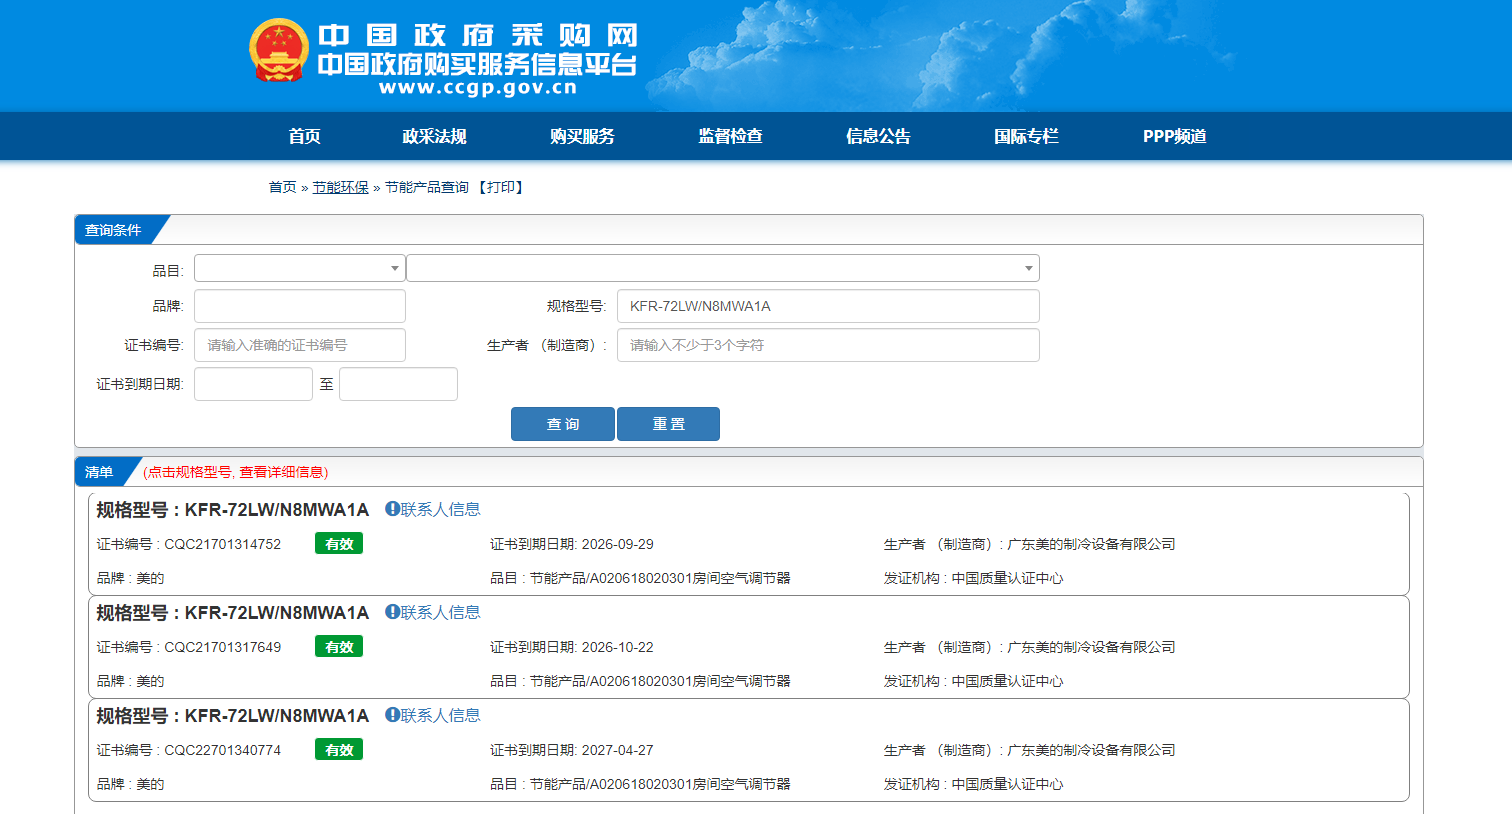Click green 有效 badge for CQC21701314752
The width and height of the screenshot is (1512, 814).
coord(339,544)
